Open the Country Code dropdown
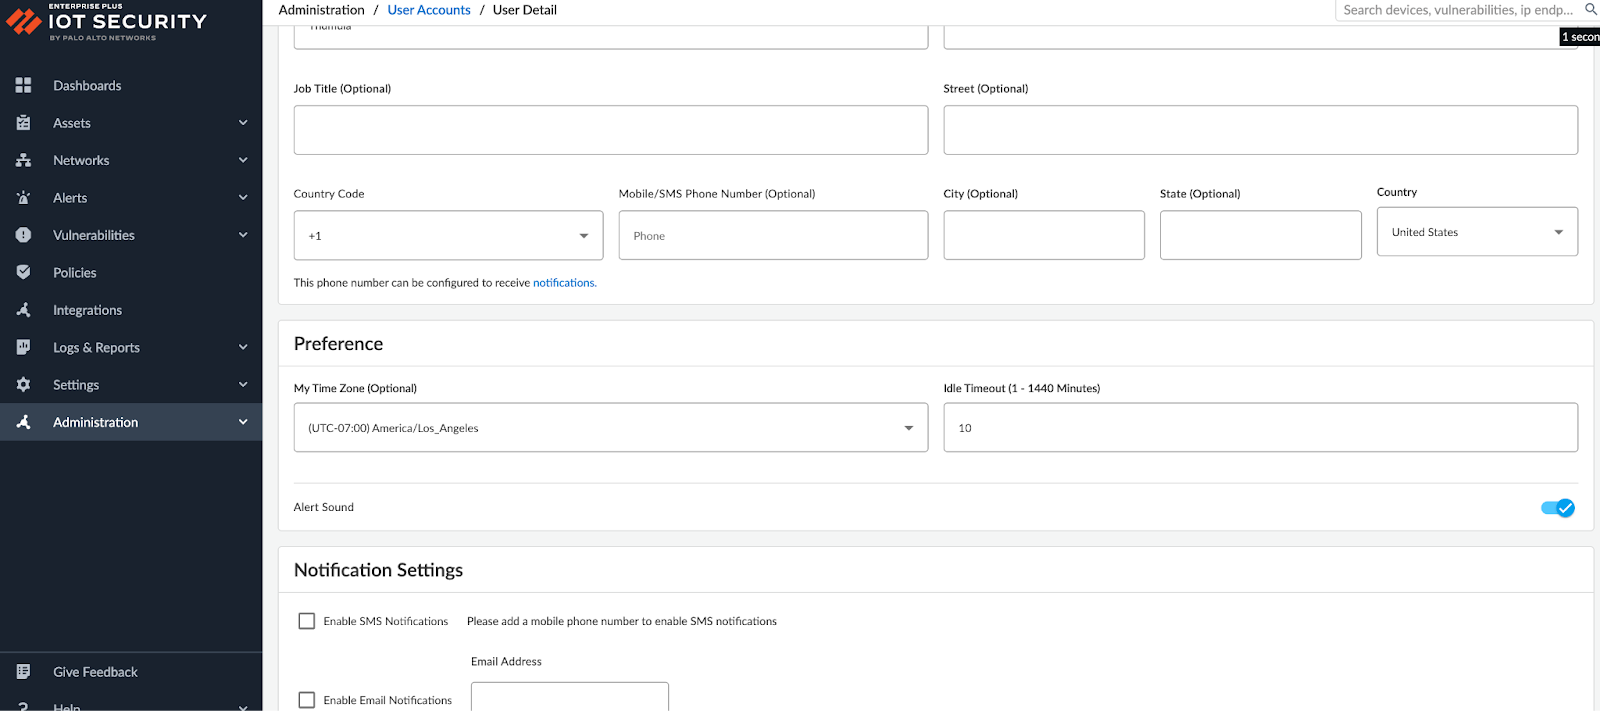 pyautogui.click(x=448, y=236)
